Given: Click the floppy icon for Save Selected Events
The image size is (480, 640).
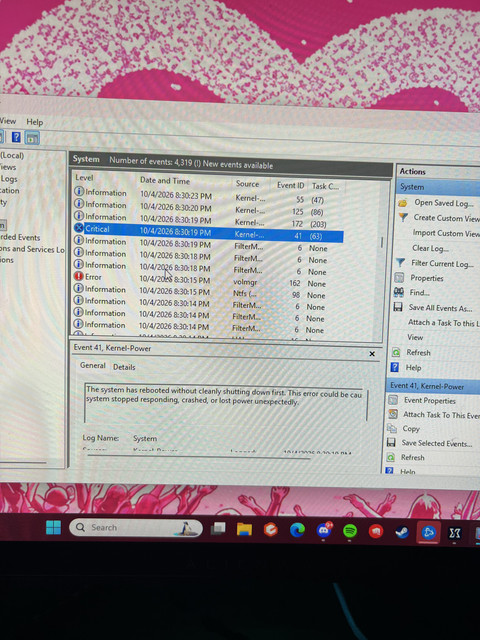Looking at the screenshot, I should point(391,442).
